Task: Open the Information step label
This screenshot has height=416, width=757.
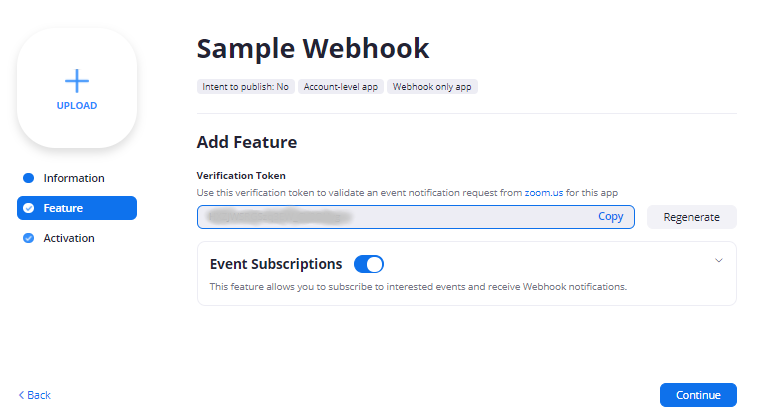Action: [x=74, y=178]
